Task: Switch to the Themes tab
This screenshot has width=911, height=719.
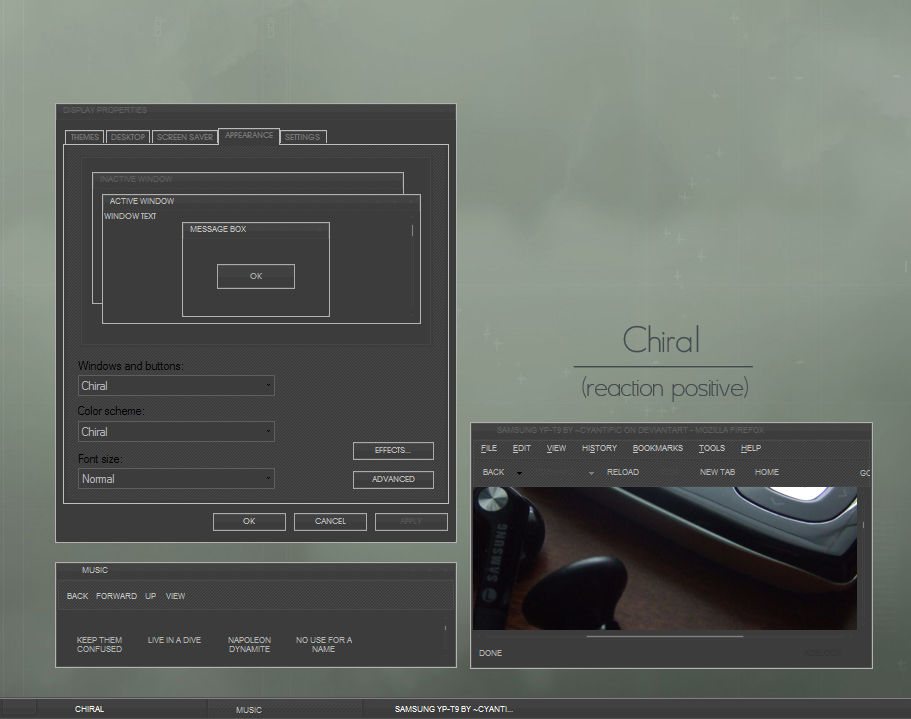Action: pos(84,136)
